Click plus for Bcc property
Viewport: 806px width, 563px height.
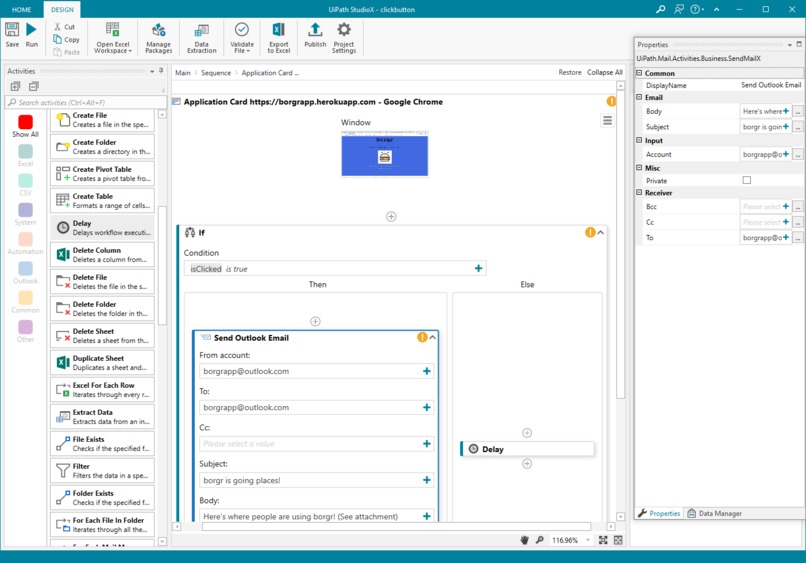785,206
